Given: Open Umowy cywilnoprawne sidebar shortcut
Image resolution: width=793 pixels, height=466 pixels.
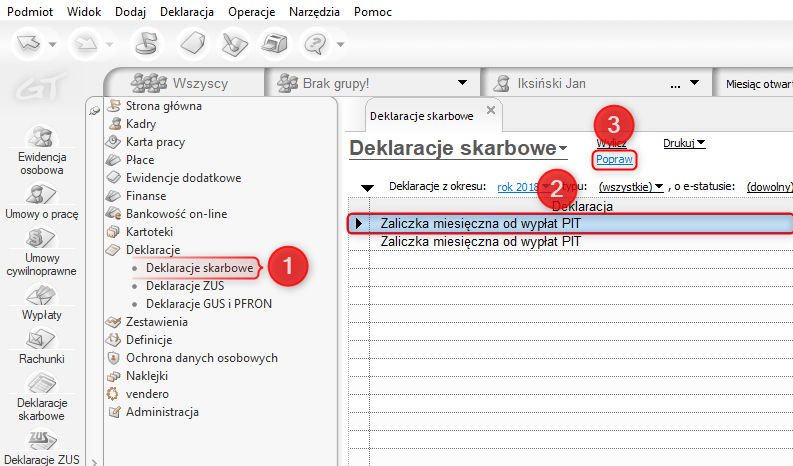Looking at the screenshot, I should 41,252.
